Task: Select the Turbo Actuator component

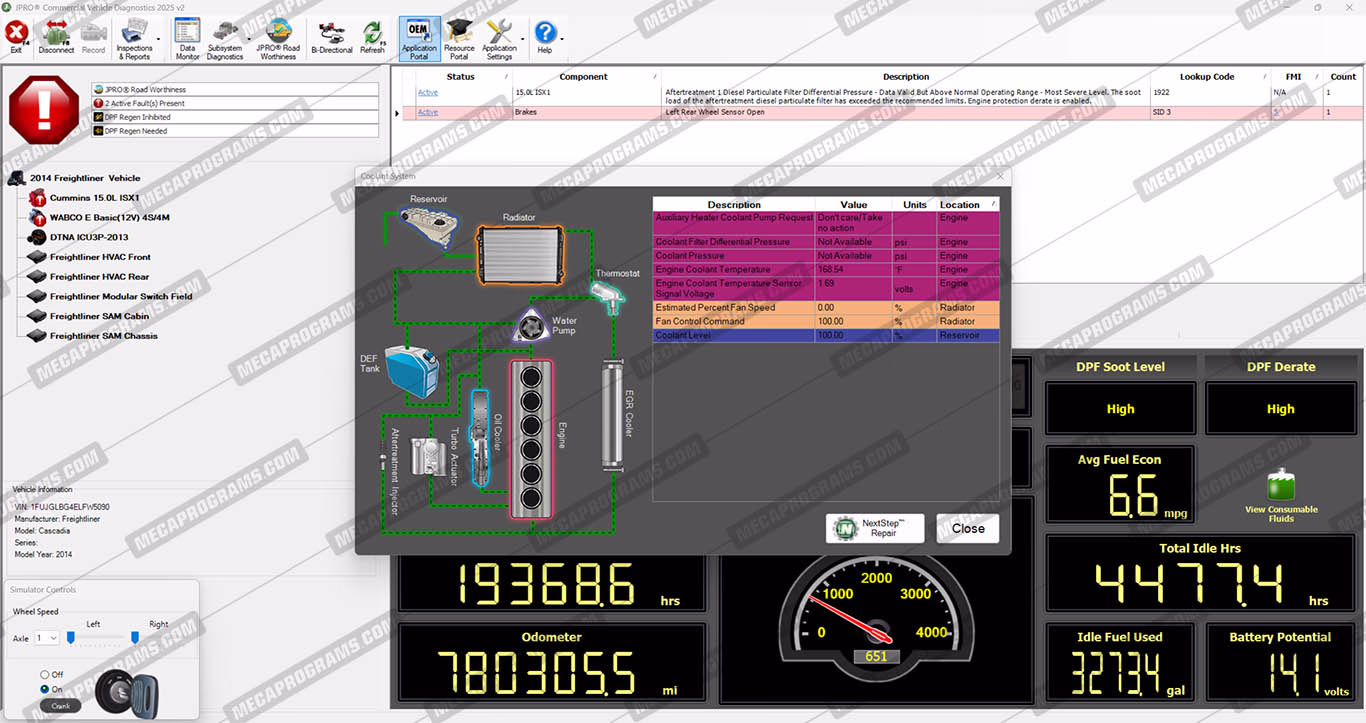Action: pos(430,455)
